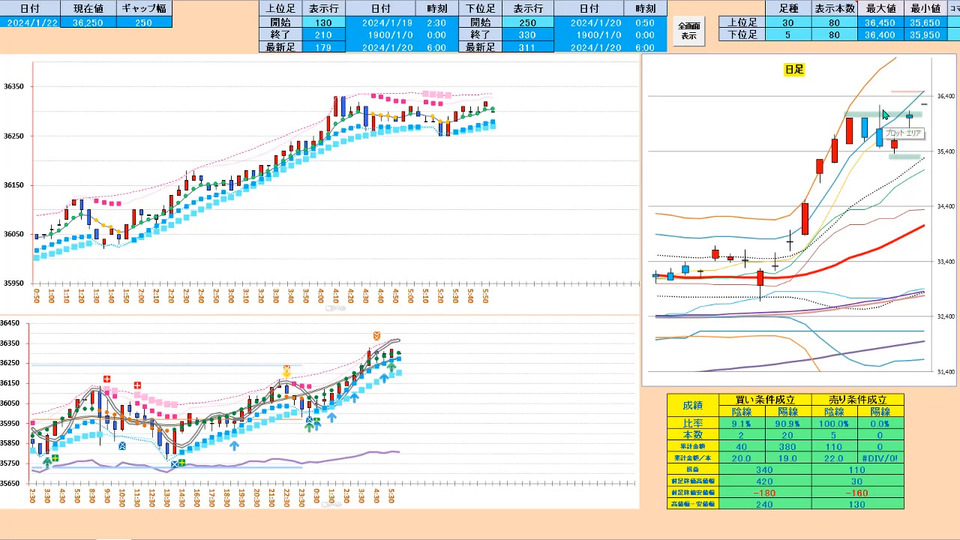Click the 本数 row label

point(692,435)
